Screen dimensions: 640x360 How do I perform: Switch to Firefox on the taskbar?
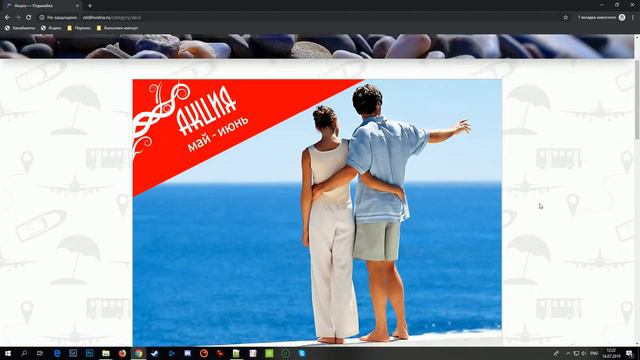(x=122, y=353)
